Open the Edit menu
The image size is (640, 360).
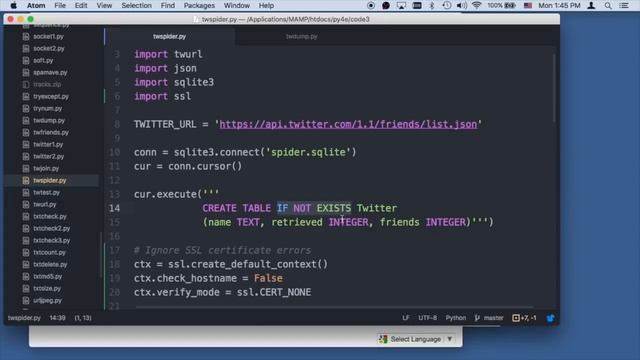81,5
